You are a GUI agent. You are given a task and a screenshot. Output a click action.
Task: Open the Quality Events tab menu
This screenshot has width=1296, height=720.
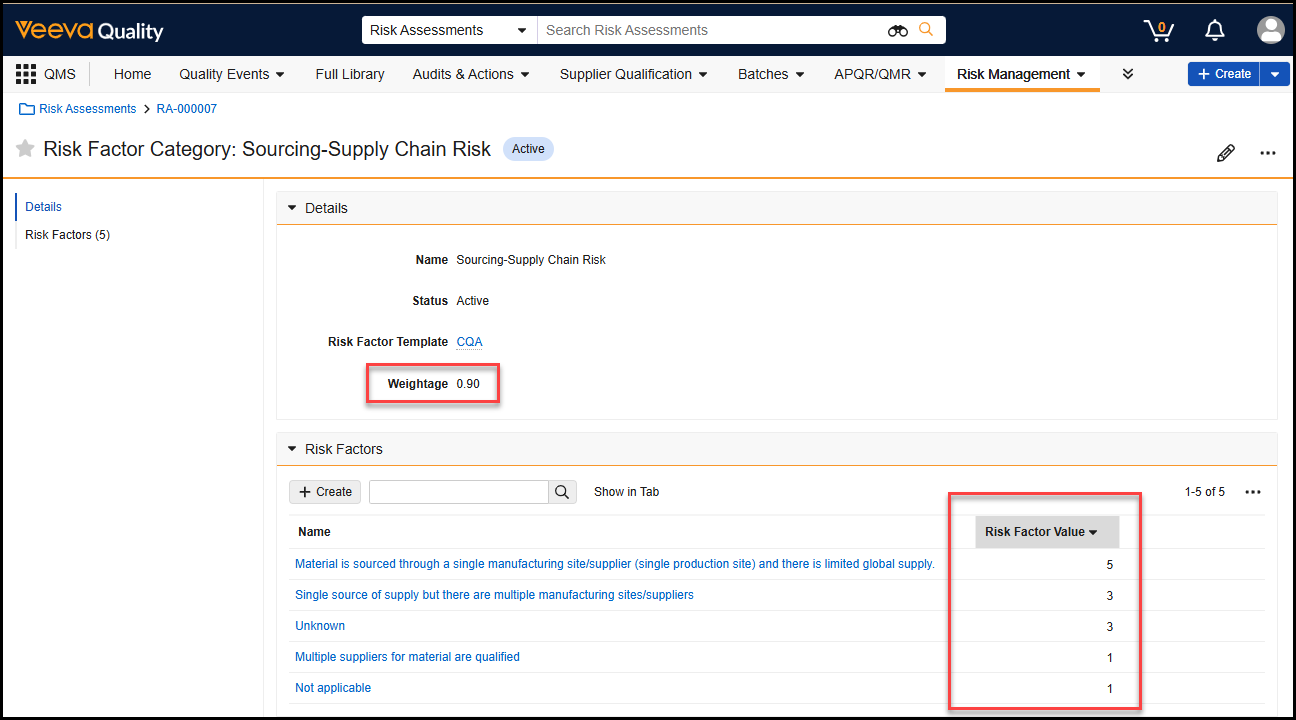pyautogui.click(x=232, y=74)
